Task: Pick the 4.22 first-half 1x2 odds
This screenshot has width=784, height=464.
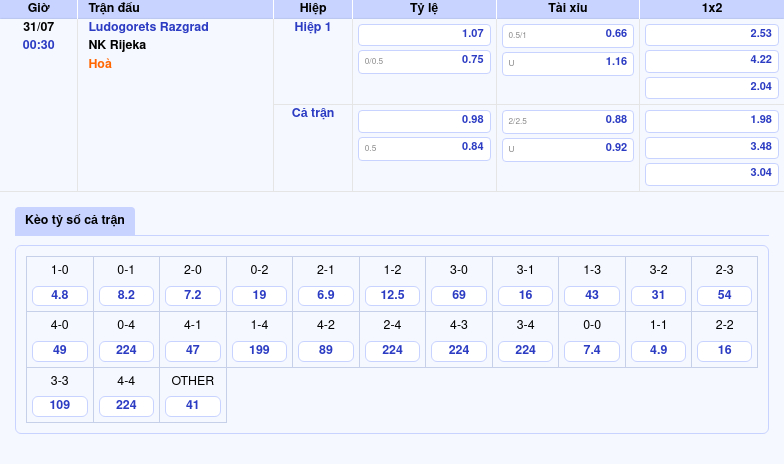Action: click(711, 60)
